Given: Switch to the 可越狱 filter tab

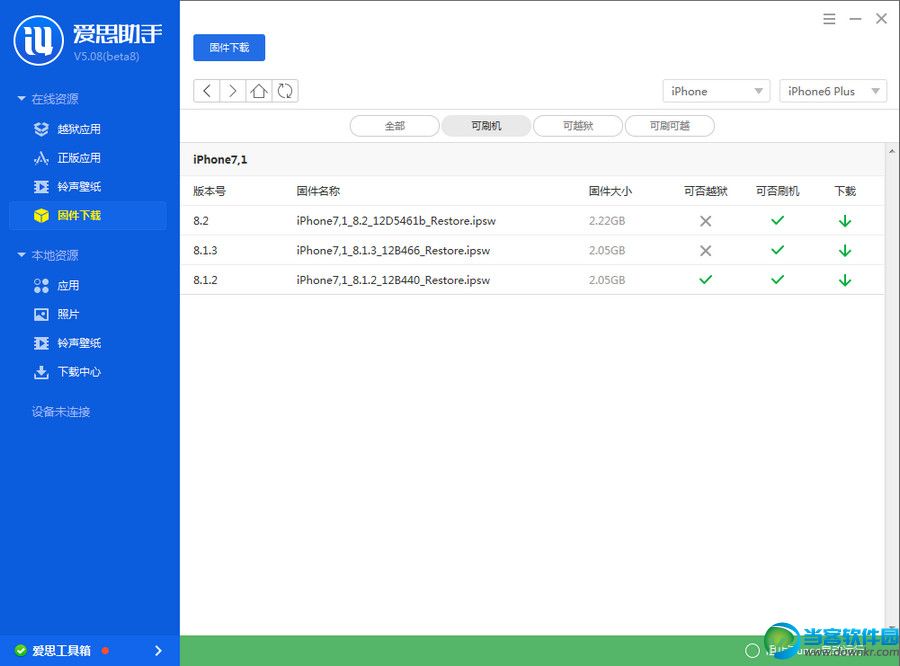Looking at the screenshot, I should 578,126.
